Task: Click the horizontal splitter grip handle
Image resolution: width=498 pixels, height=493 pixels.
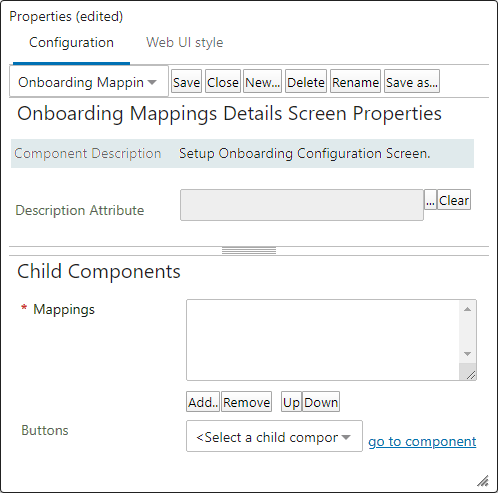Action: (249, 251)
